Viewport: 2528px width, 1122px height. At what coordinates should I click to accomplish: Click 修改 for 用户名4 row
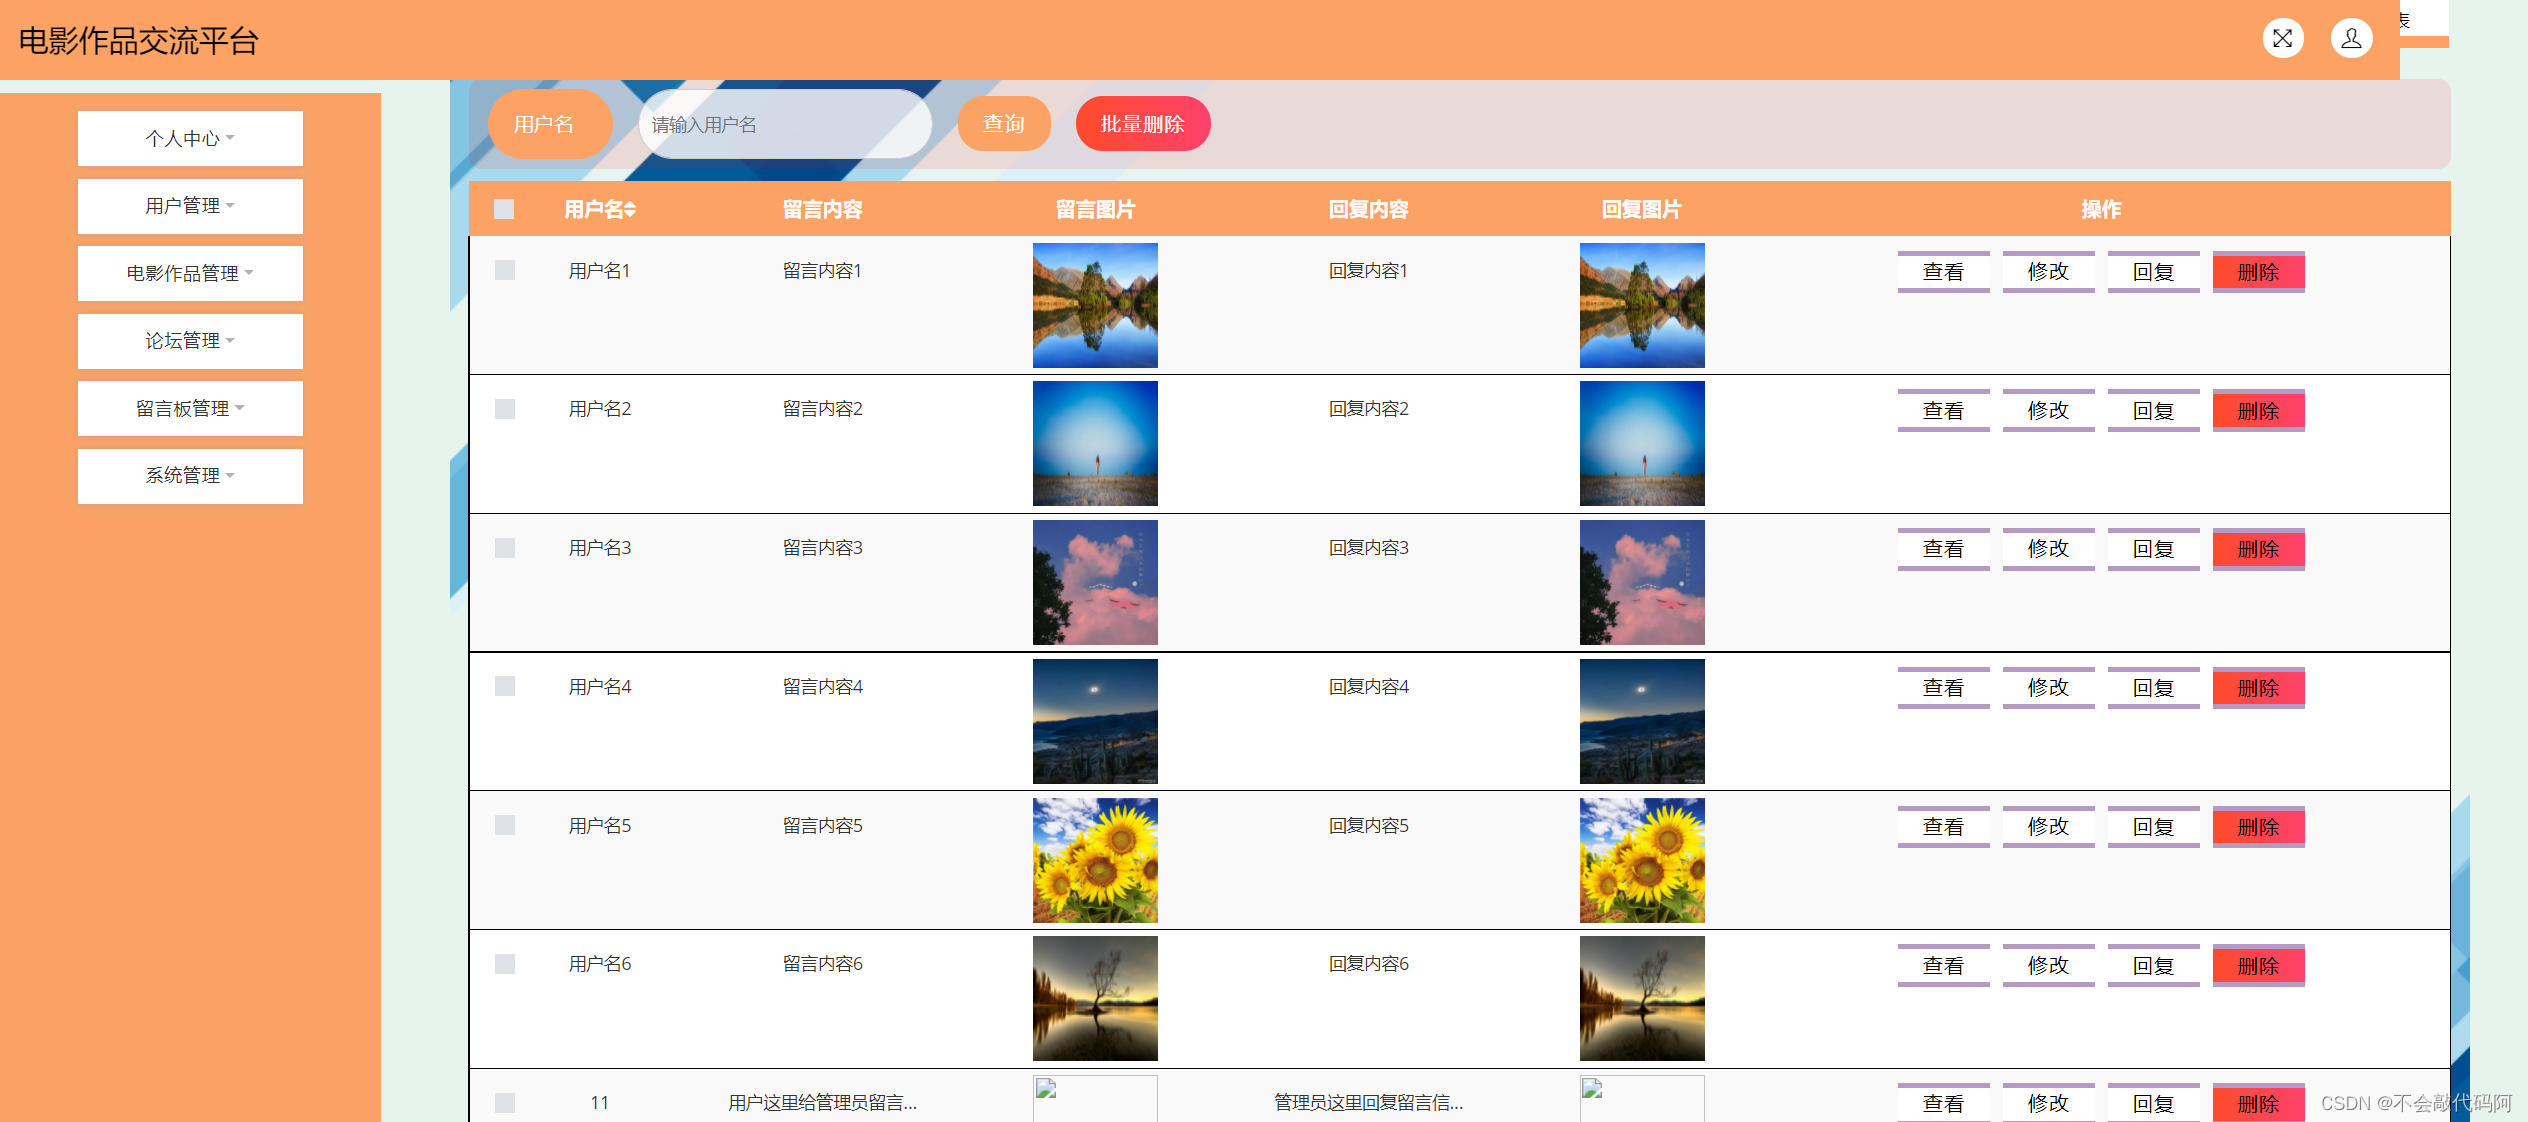[x=2048, y=687]
